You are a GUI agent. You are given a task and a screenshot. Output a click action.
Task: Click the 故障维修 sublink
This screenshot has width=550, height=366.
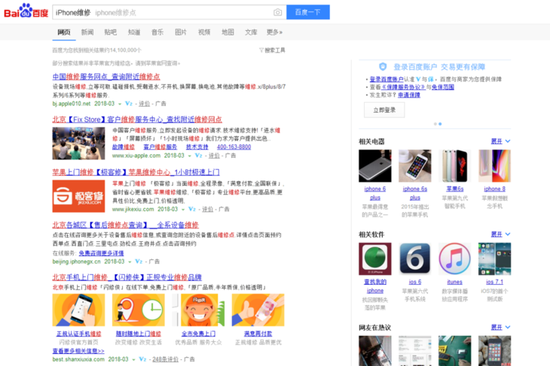pos(123,147)
